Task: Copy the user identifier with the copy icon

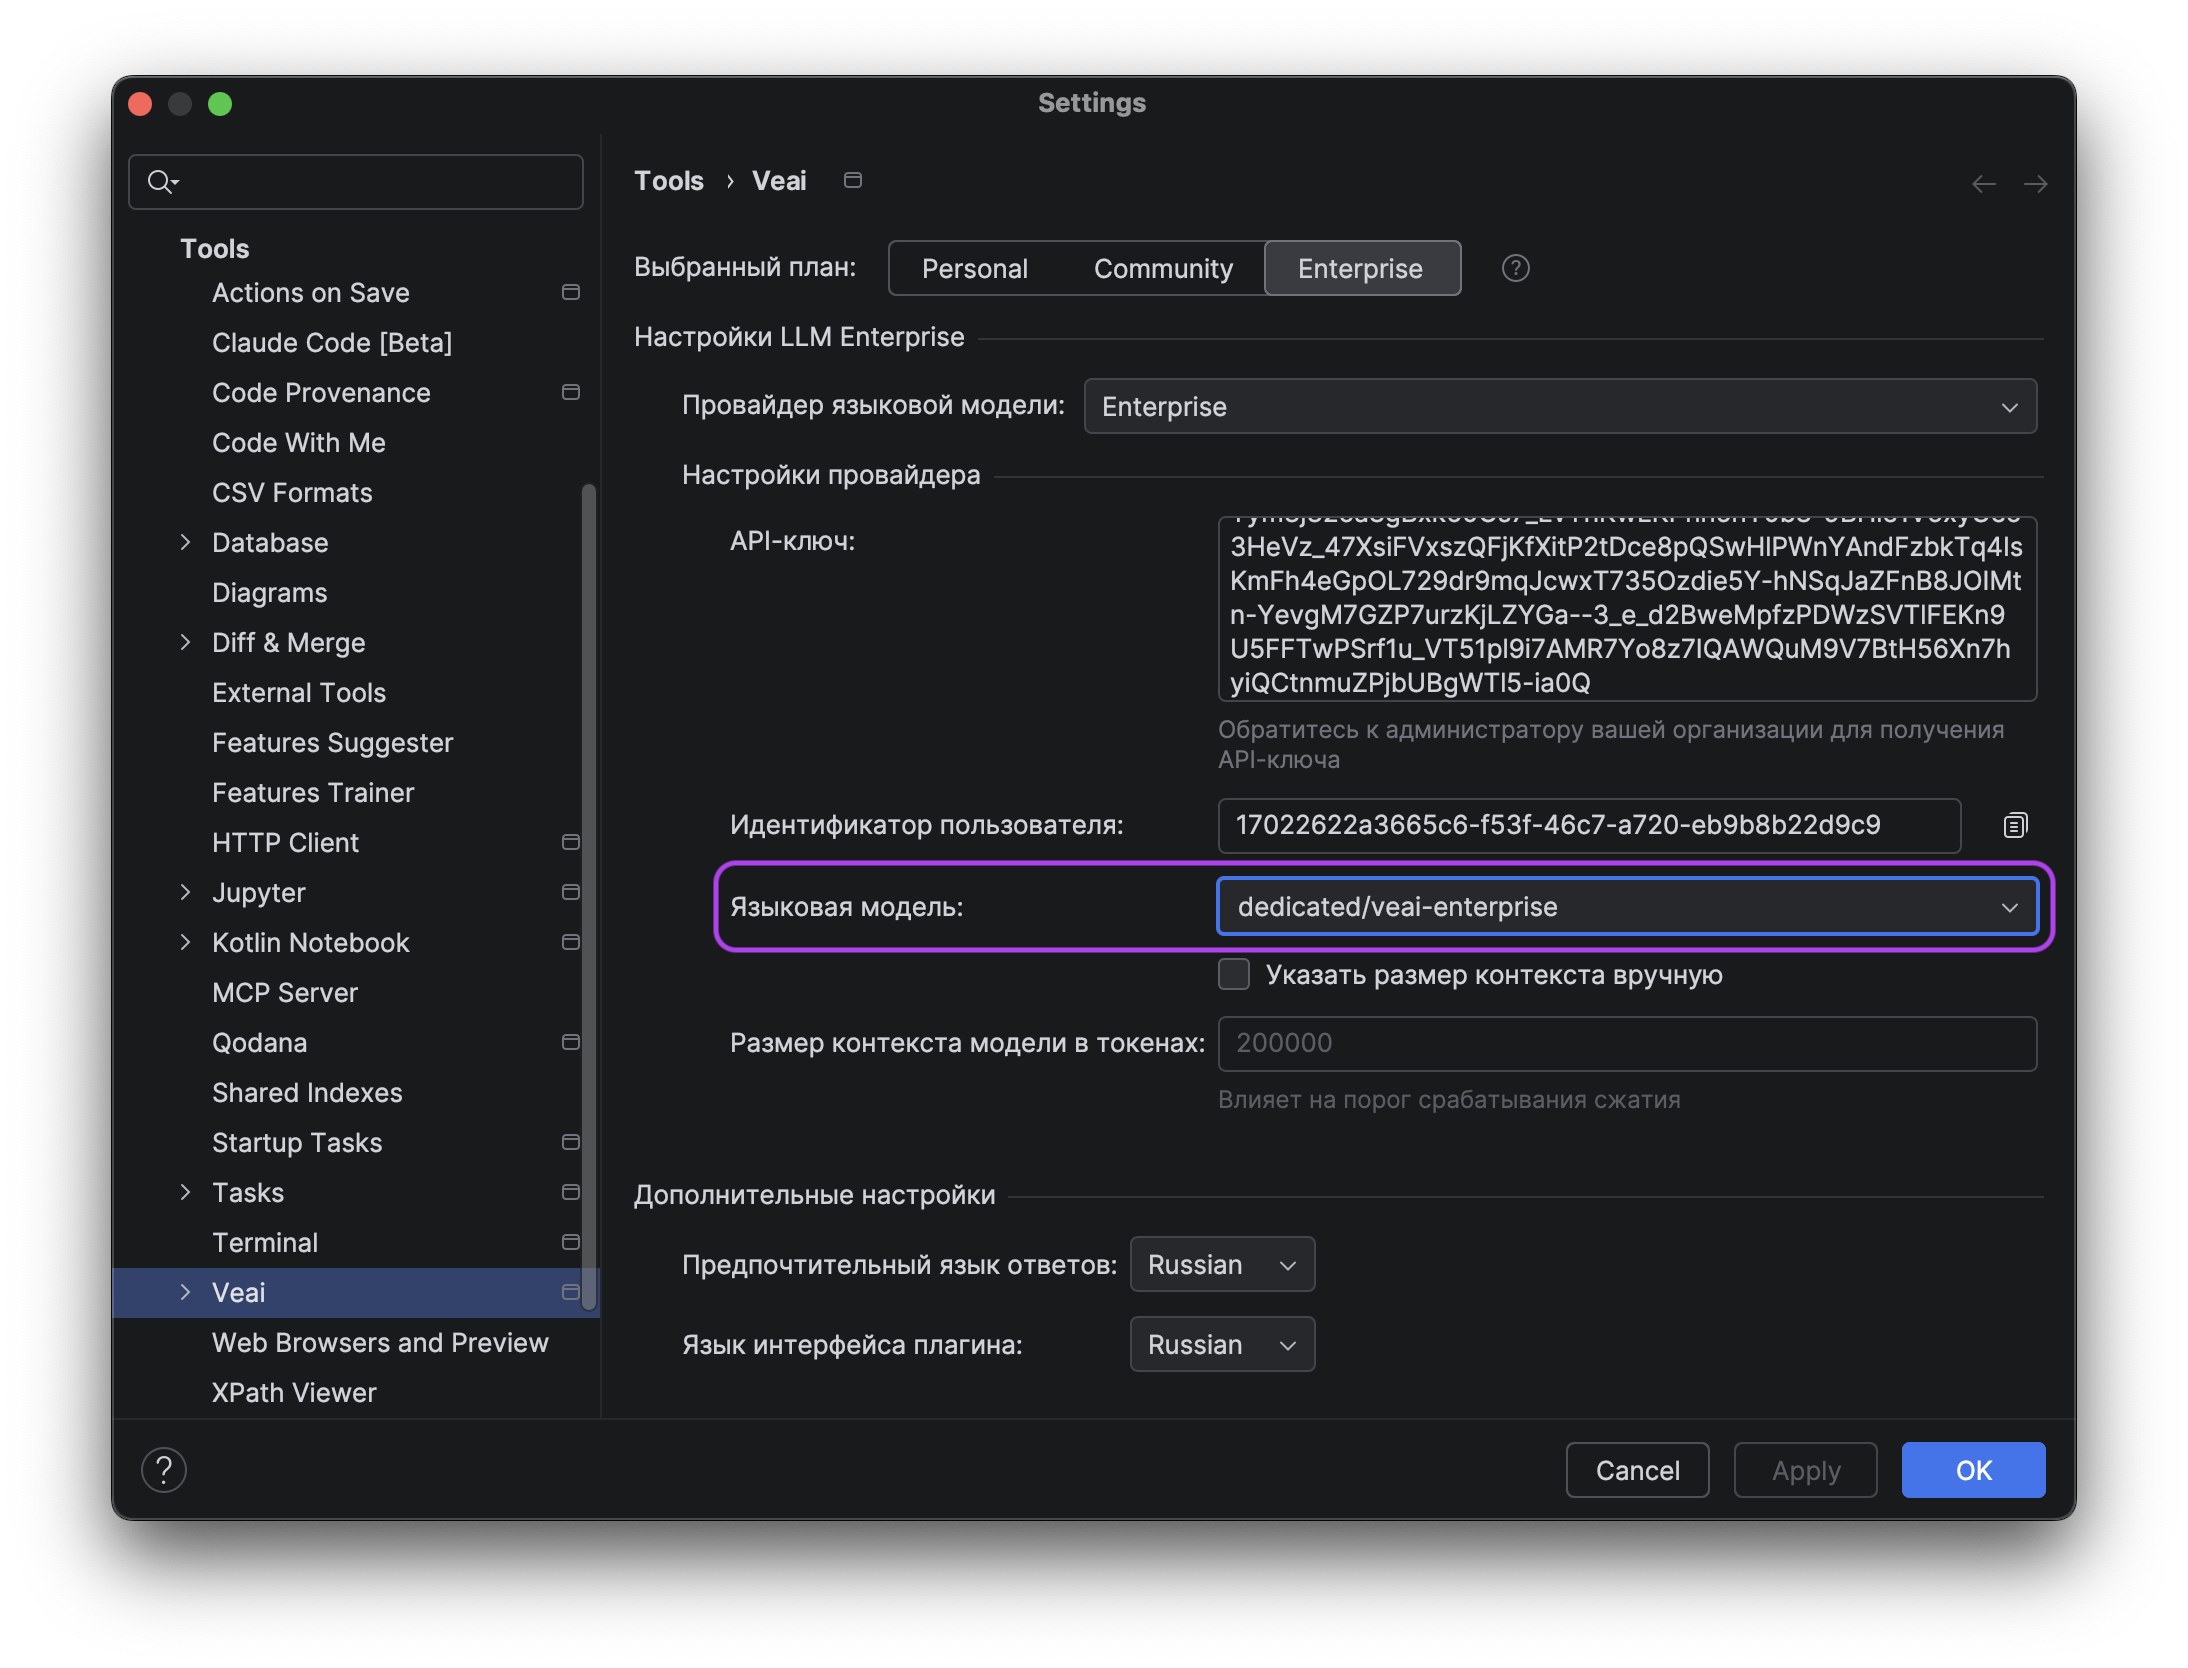Action: [x=2015, y=825]
